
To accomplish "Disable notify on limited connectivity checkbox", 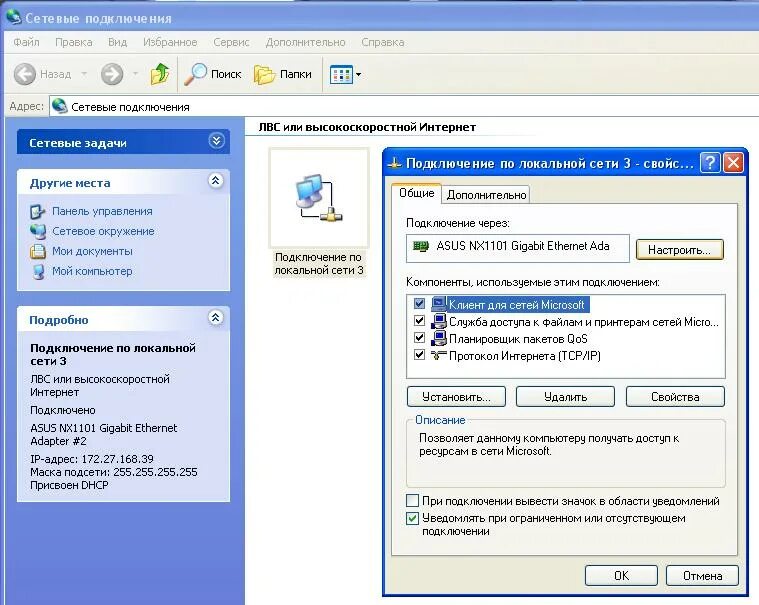I will [412, 518].
